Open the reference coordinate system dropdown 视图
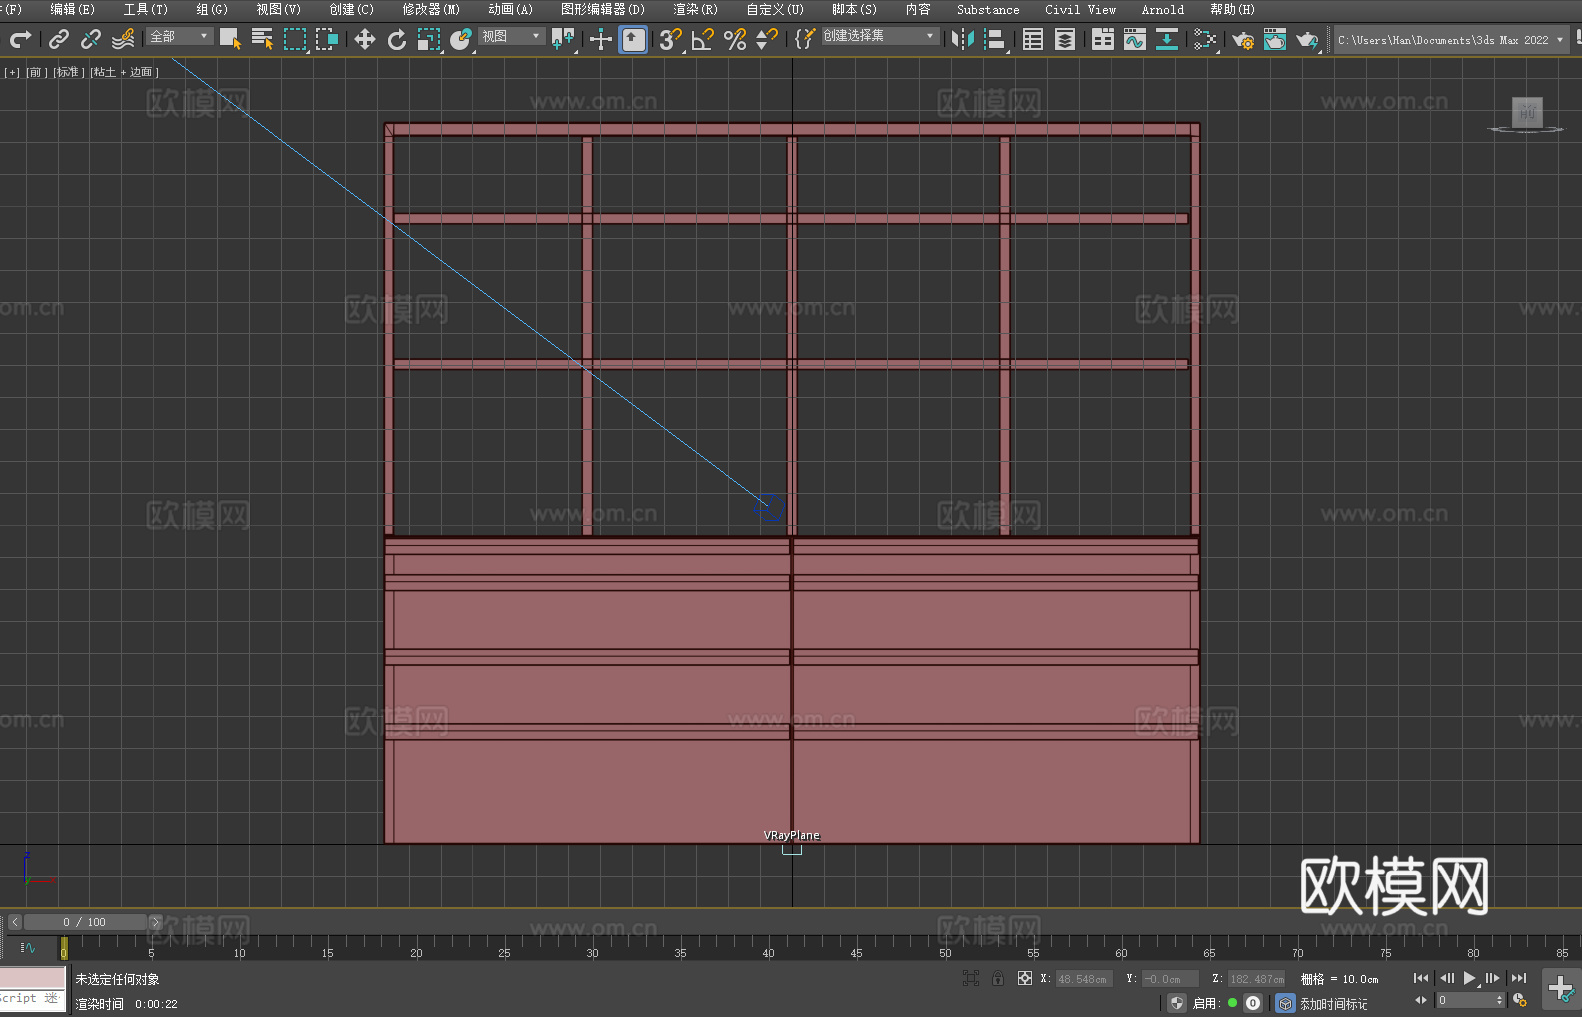The width and height of the screenshot is (1582, 1017). [x=511, y=36]
